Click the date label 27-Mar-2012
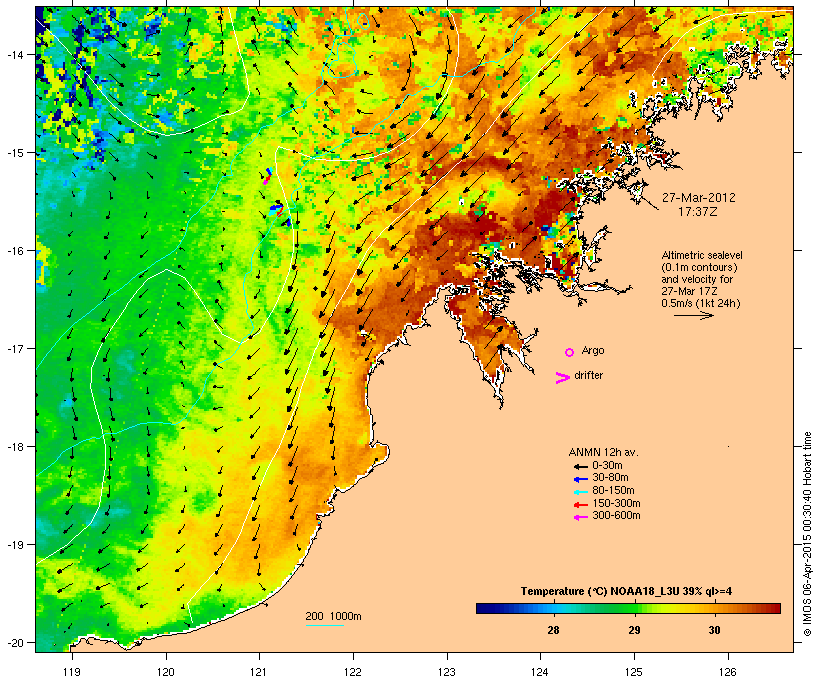Viewport: 820px width, 680px height. [699, 198]
